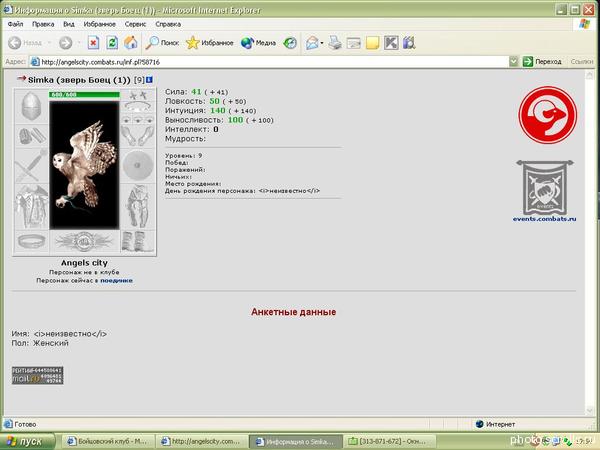Image resolution: width=600 pixels, height=450 pixels.
Task: Click the Информация о Simka taskbar button
Action: point(295,442)
